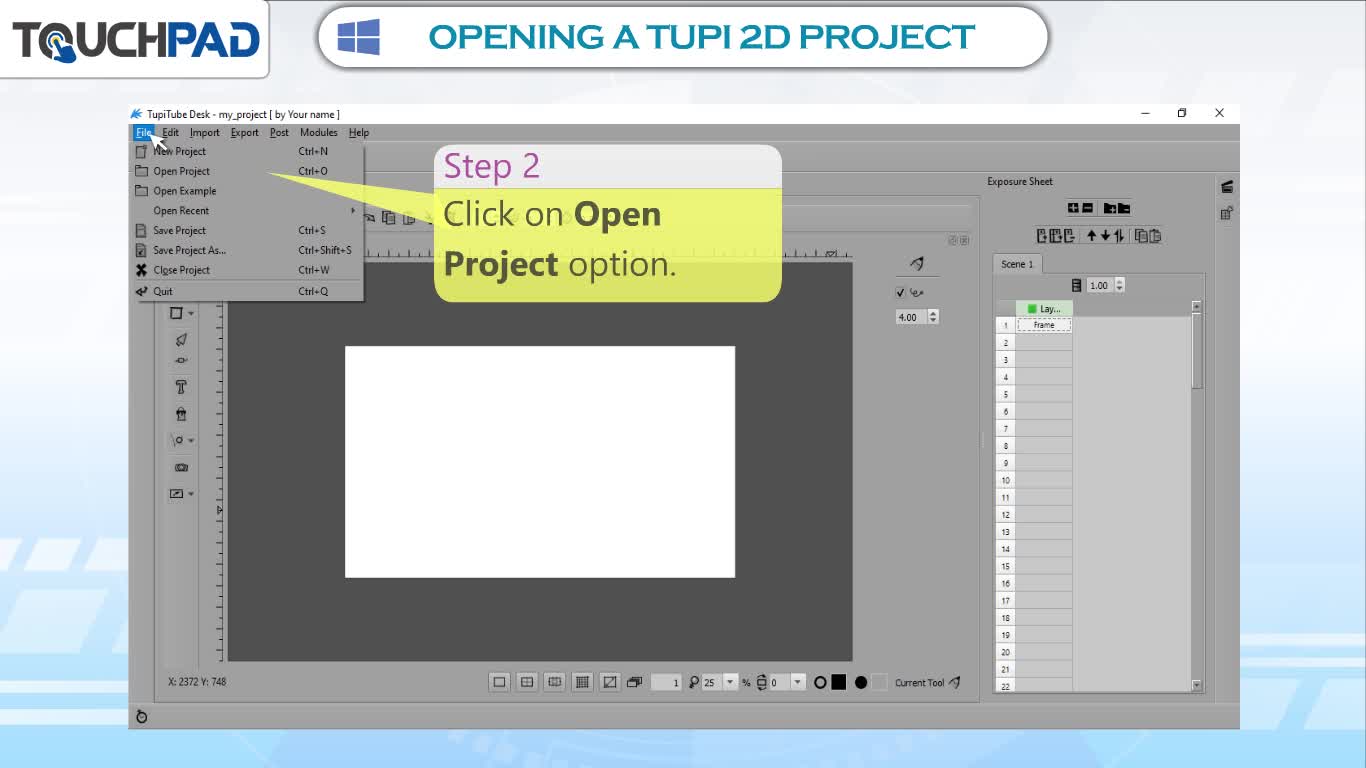Open the panel icon below the clapperboard
1366x768 pixels.
[x=1227, y=212]
